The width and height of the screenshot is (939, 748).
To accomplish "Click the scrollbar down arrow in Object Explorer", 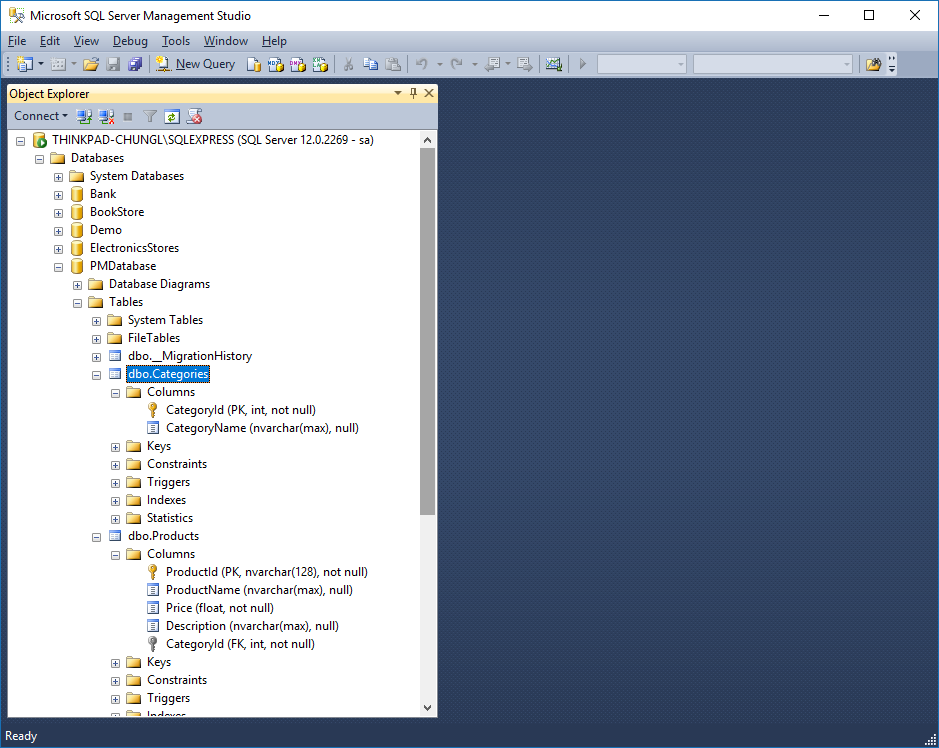I will click(428, 708).
